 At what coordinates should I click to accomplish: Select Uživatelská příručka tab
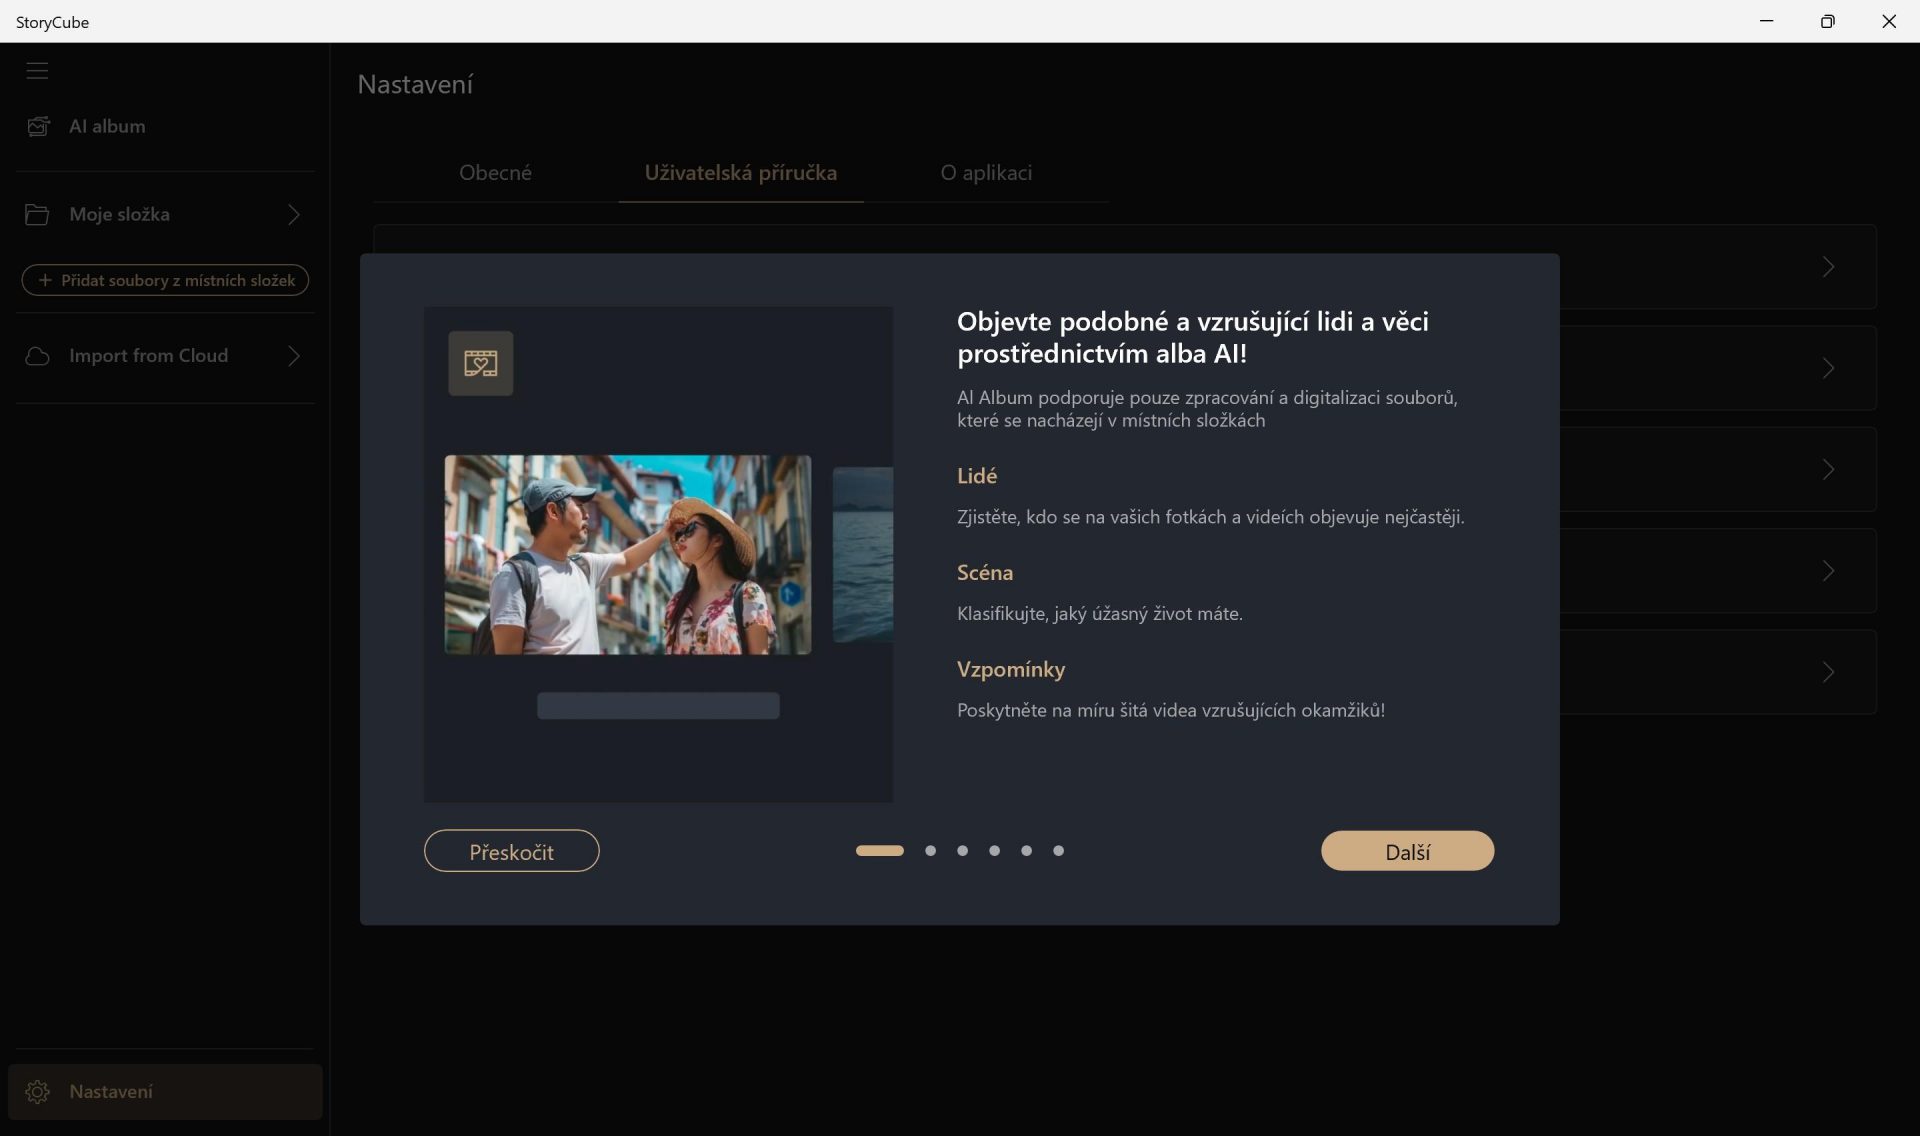point(741,172)
